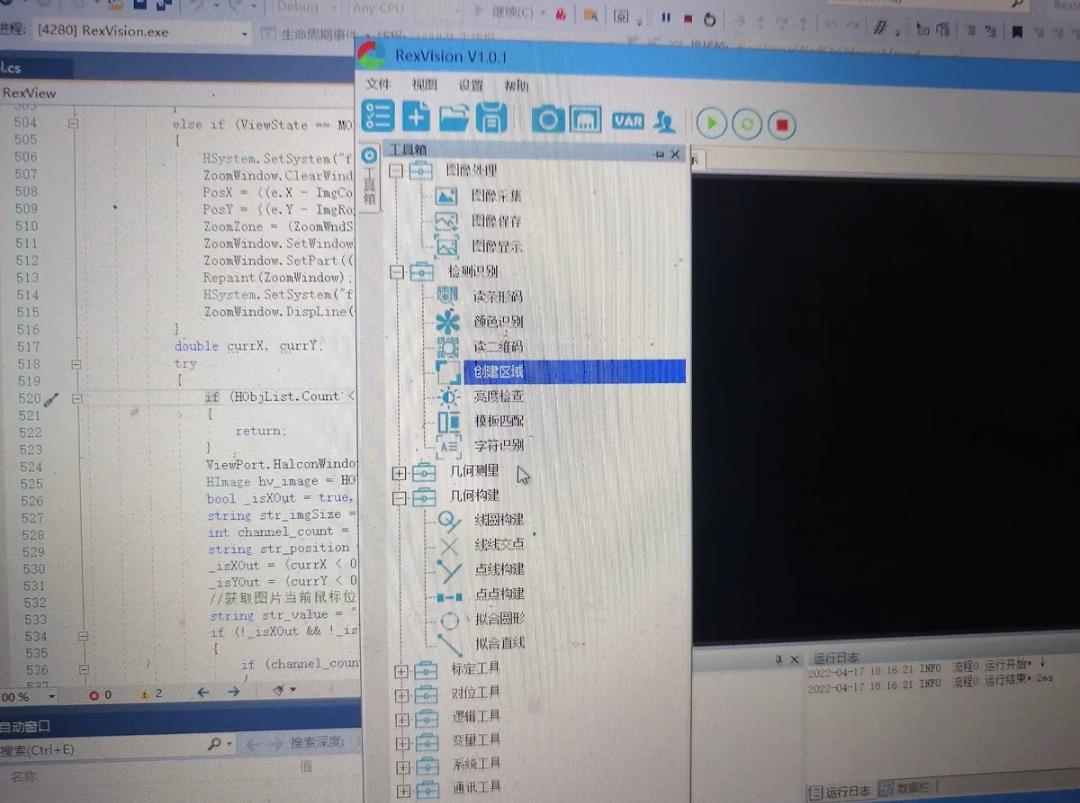Select the 图像采集 image acquisition tool icon

tap(446, 196)
